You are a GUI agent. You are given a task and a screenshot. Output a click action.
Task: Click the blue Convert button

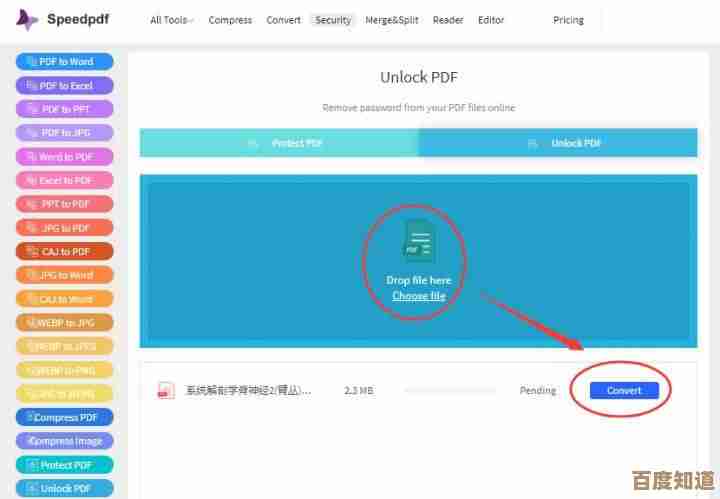tap(624, 391)
